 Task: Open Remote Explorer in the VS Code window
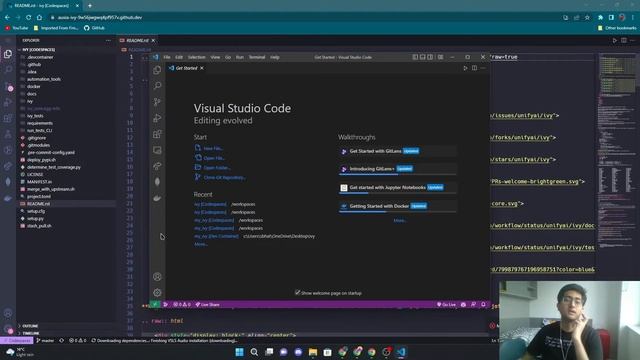click(157, 150)
